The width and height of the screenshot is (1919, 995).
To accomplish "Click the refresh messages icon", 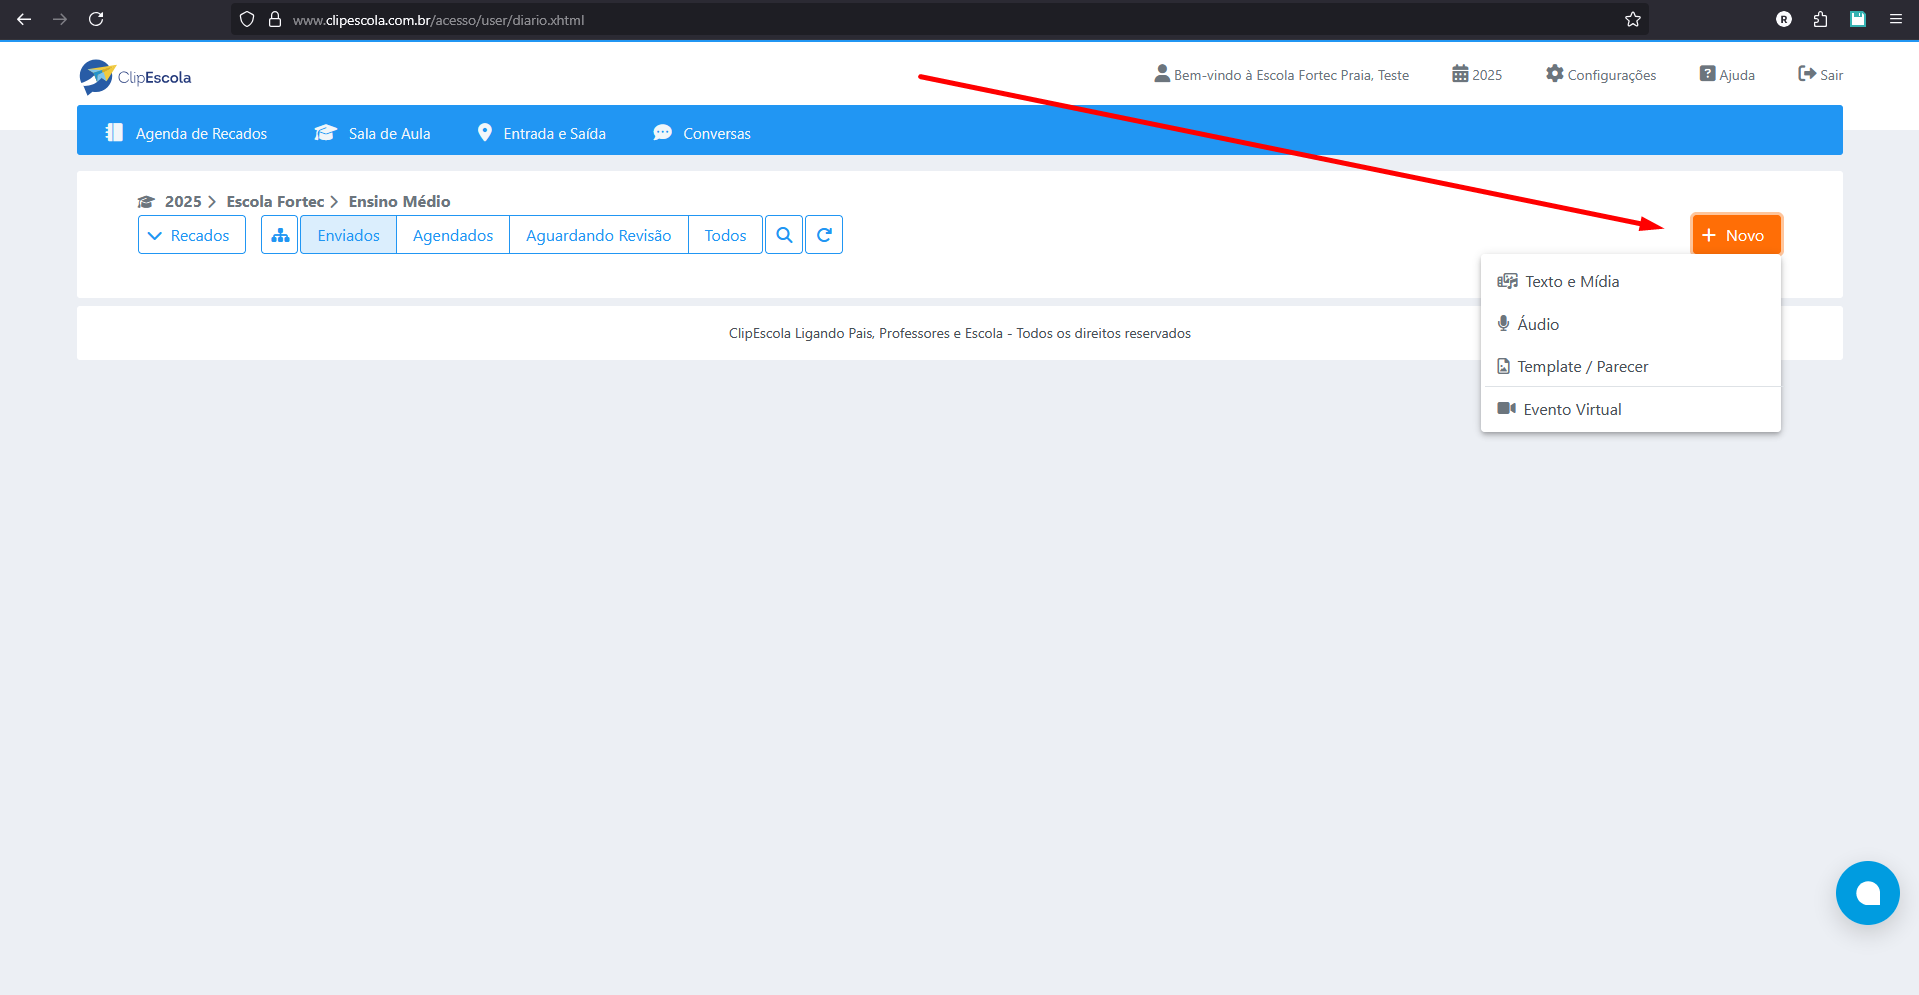I will (824, 235).
